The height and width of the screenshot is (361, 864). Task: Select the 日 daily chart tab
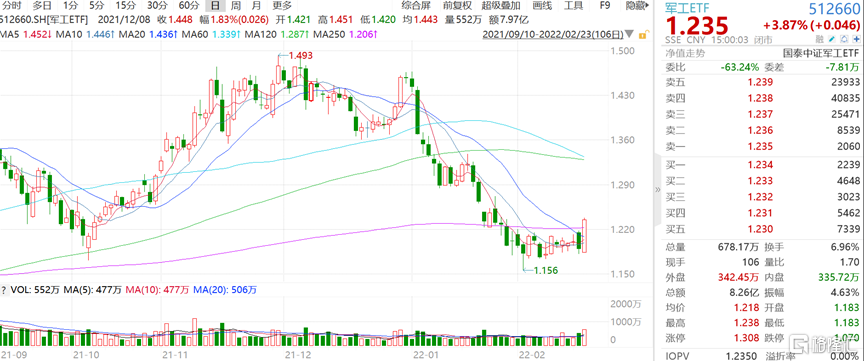215,7
